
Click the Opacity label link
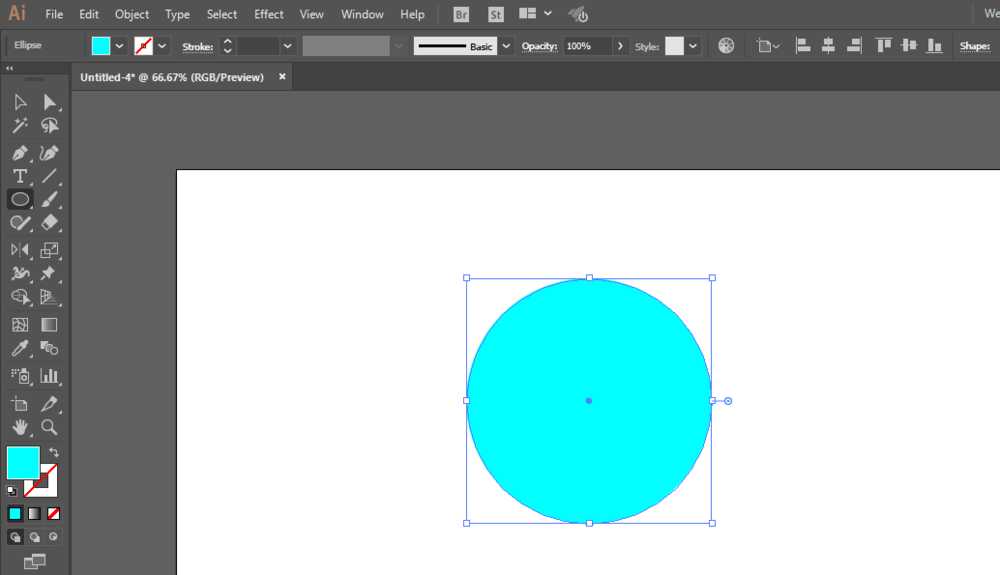pyautogui.click(x=540, y=46)
